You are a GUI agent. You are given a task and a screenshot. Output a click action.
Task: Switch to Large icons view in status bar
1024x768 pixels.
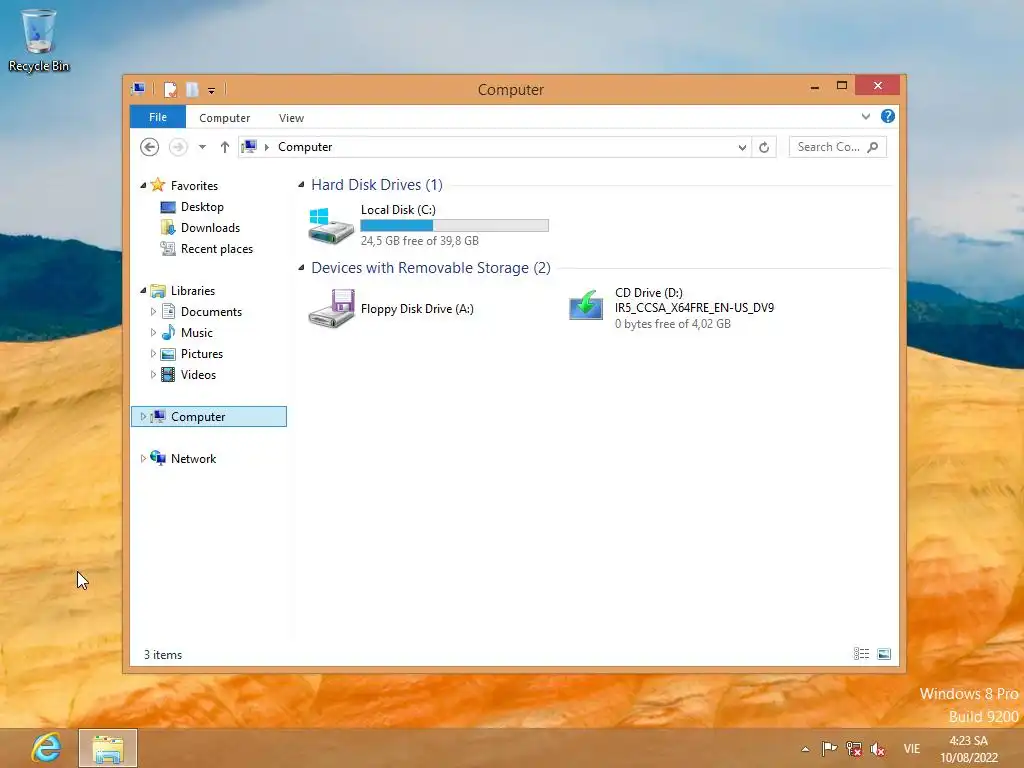pos(884,654)
